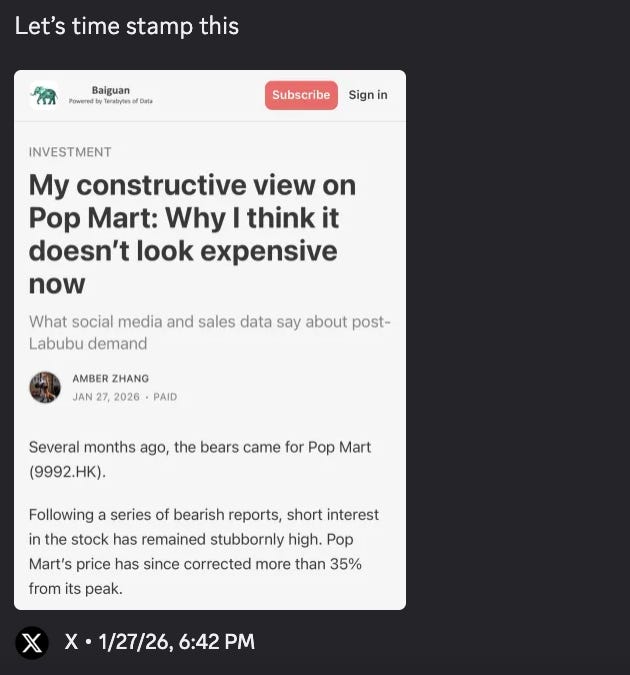This screenshot has height=675, width=630.
Task: Open the Baiguan publication name
Action: 111,90
